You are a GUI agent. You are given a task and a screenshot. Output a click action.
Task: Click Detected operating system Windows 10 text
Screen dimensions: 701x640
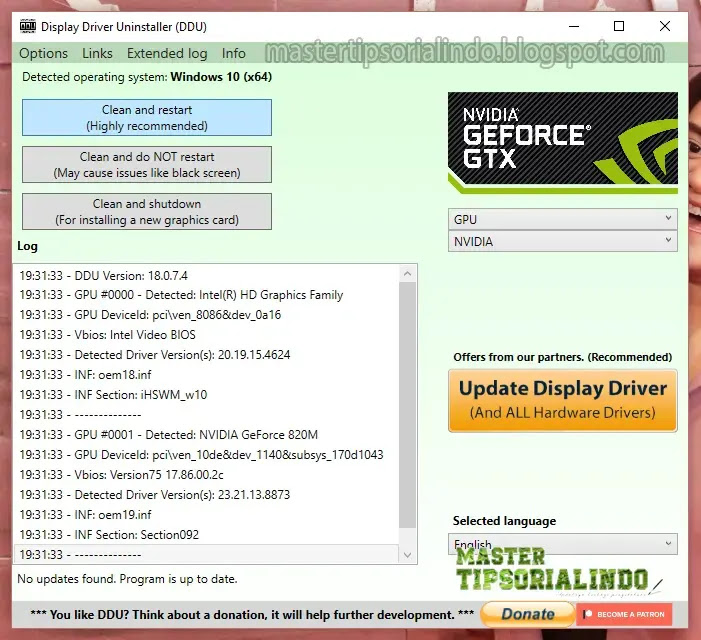(x=147, y=77)
